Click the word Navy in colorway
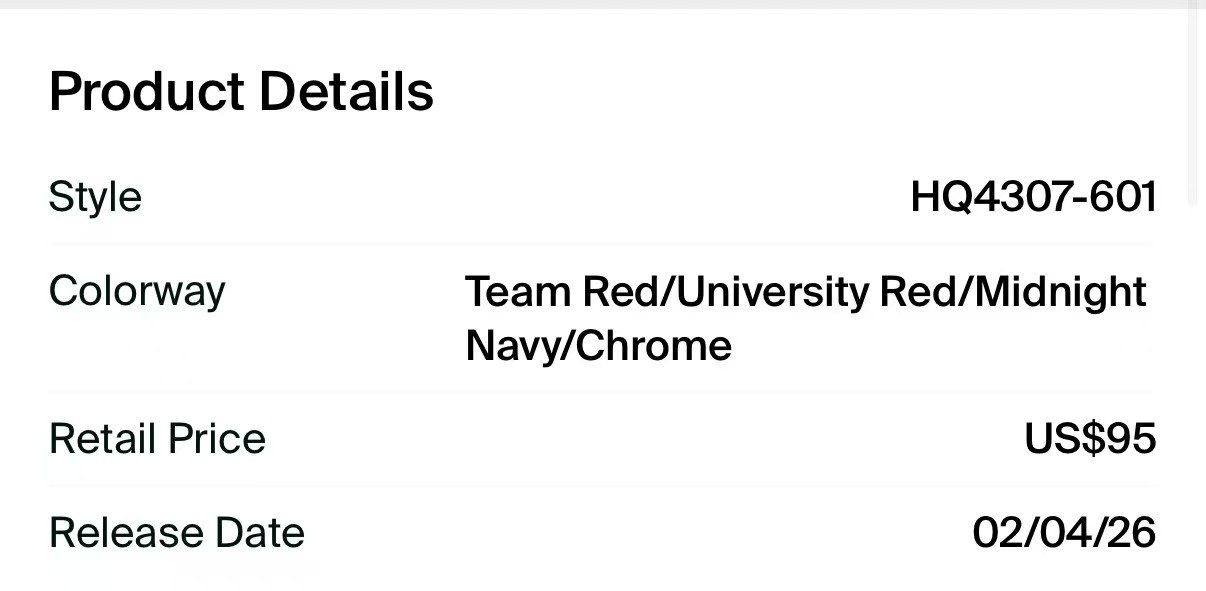 [515, 346]
